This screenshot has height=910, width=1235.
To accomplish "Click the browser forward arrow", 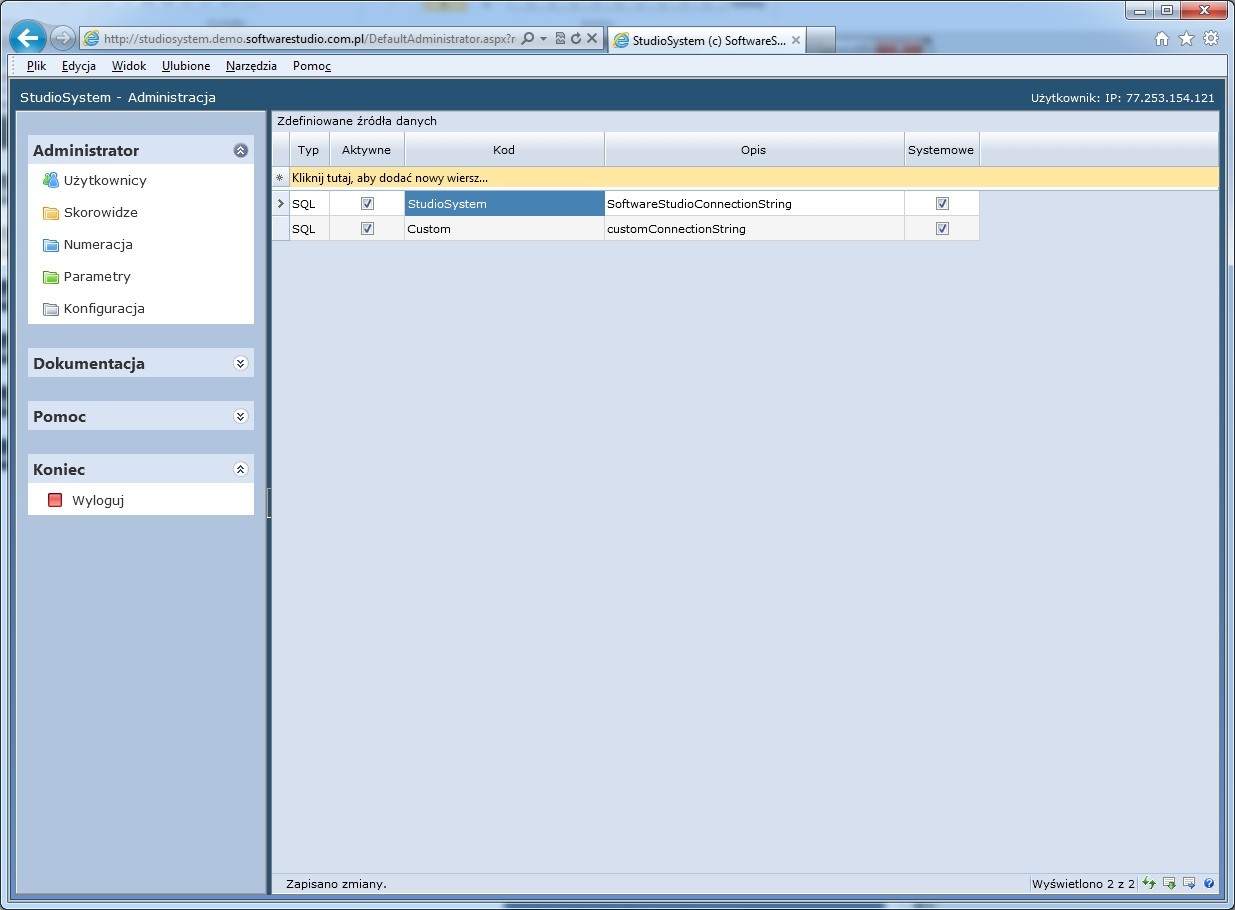I will (62, 38).
